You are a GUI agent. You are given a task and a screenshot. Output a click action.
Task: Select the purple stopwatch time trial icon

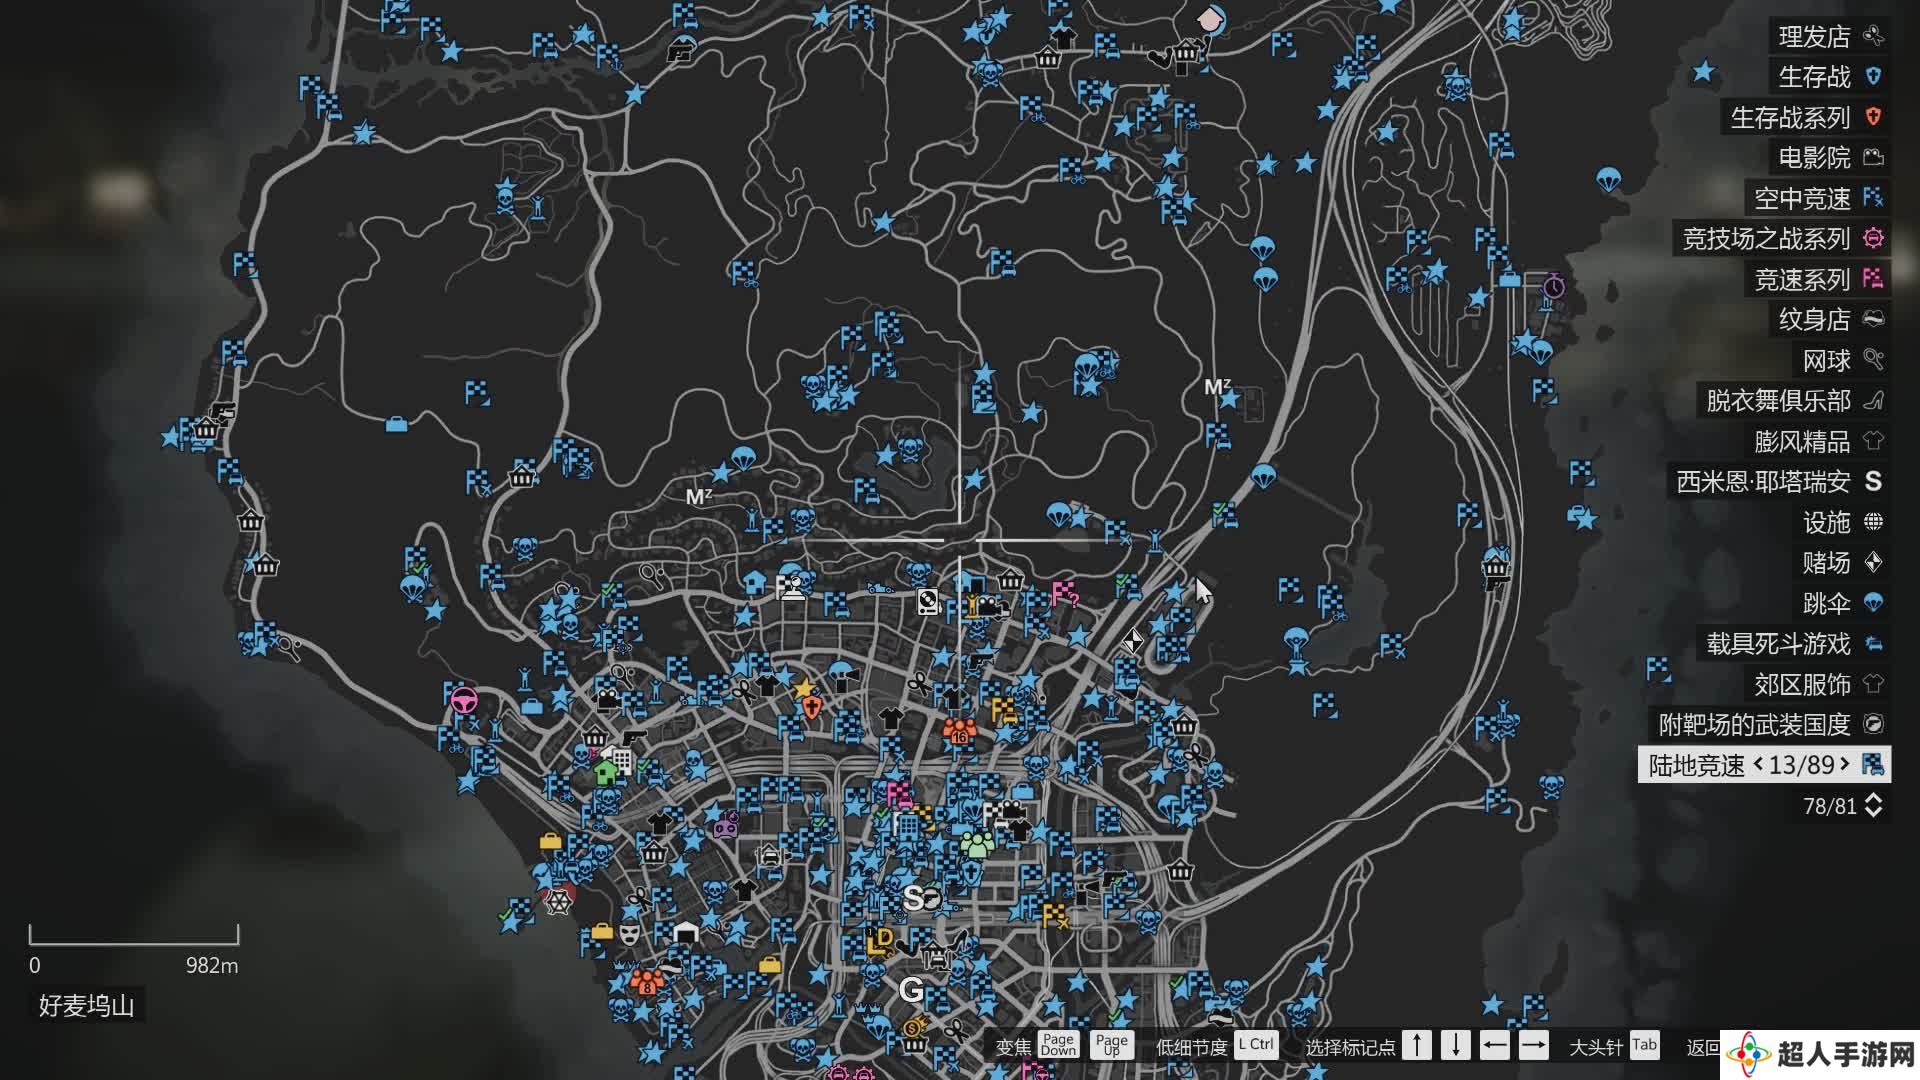point(1553,287)
